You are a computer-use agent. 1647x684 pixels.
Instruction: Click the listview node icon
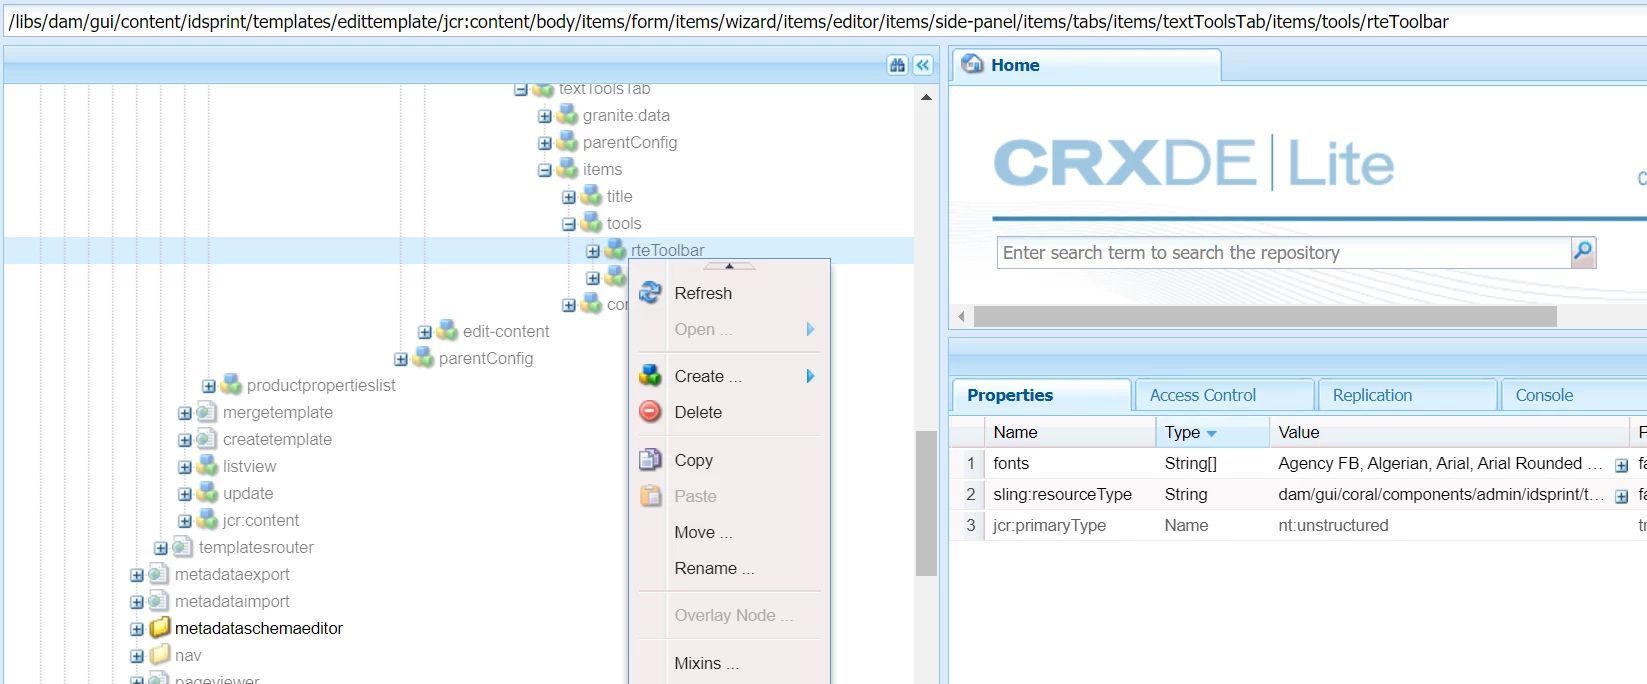click(207, 465)
